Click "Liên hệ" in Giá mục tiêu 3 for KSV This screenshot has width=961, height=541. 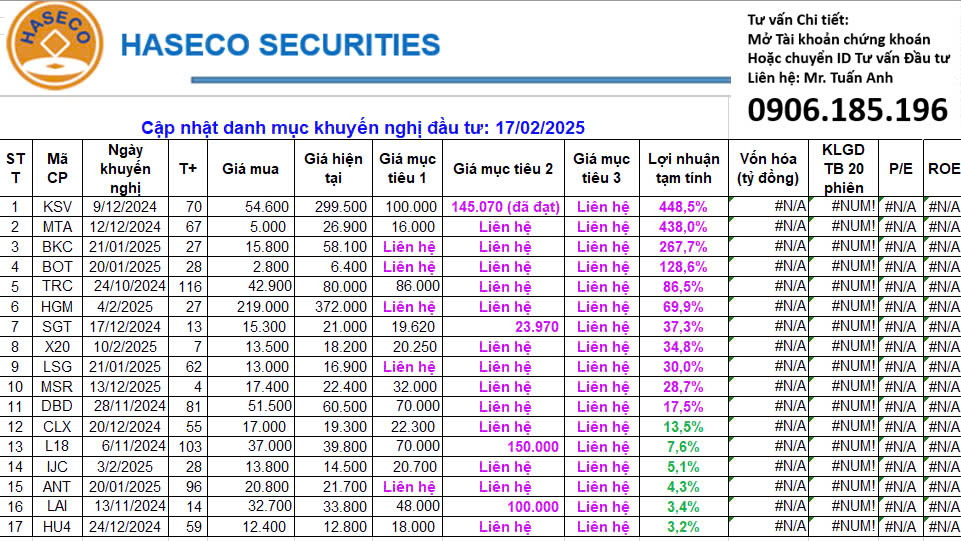pyautogui.click(x=603, y=207)
